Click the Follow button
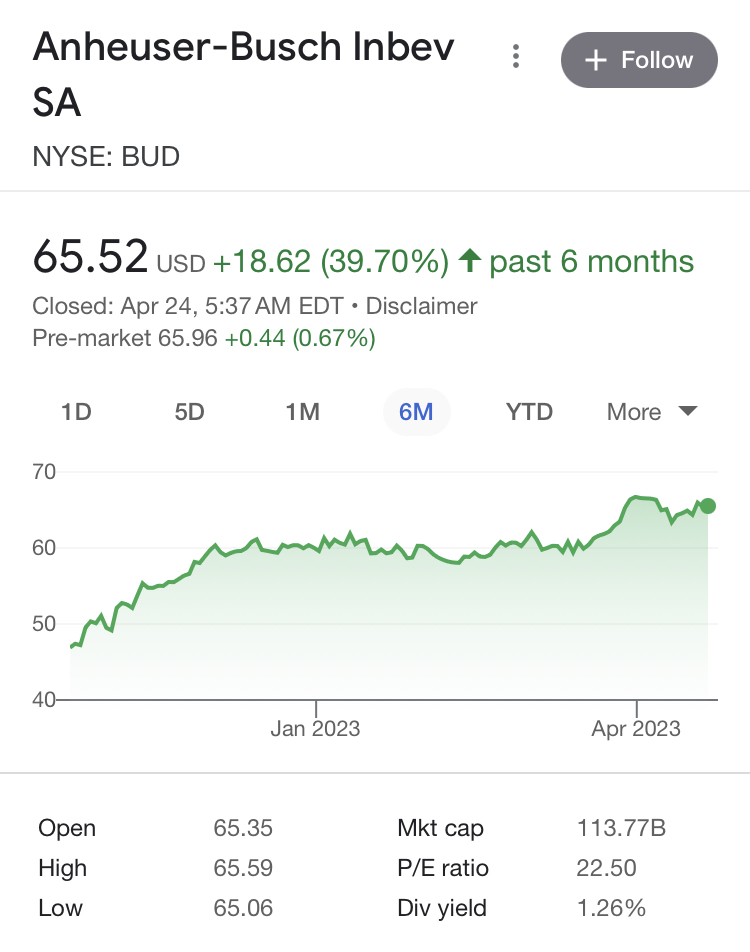 point(639,60)
